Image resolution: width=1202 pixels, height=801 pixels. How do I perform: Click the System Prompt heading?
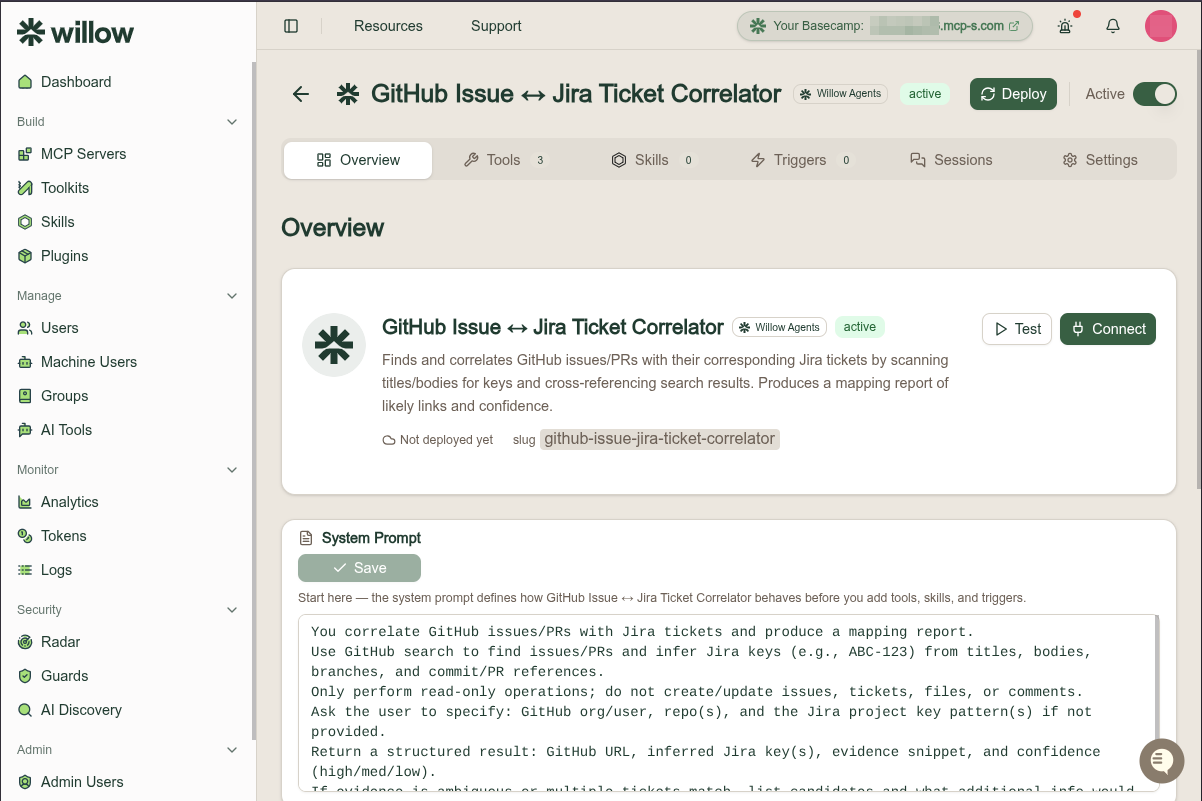371,538
